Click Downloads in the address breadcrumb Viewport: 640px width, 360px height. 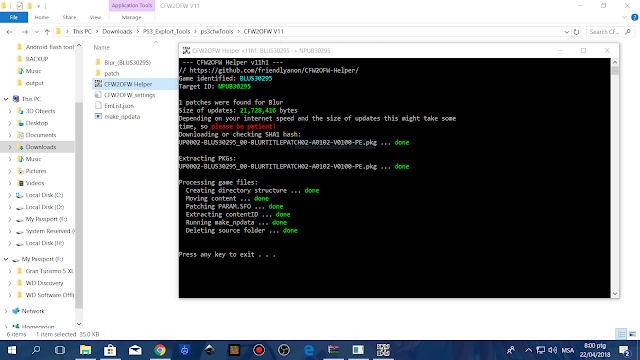(117, 31)
